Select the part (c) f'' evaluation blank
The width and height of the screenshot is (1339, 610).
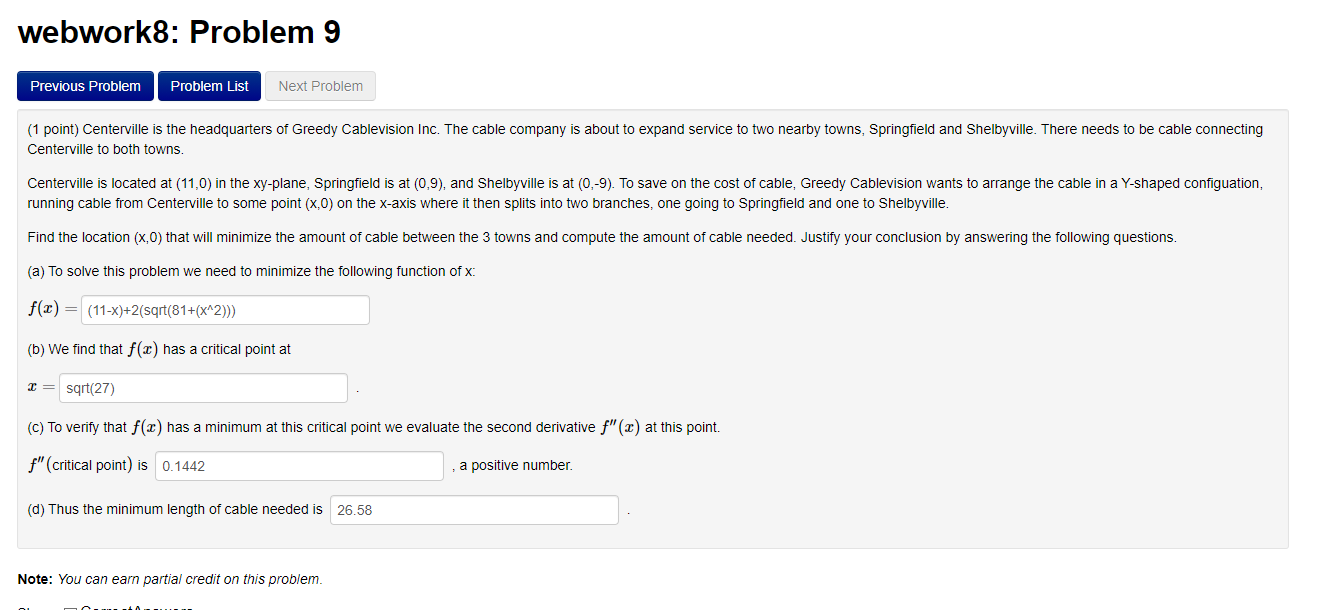click(x=298, y=466)
